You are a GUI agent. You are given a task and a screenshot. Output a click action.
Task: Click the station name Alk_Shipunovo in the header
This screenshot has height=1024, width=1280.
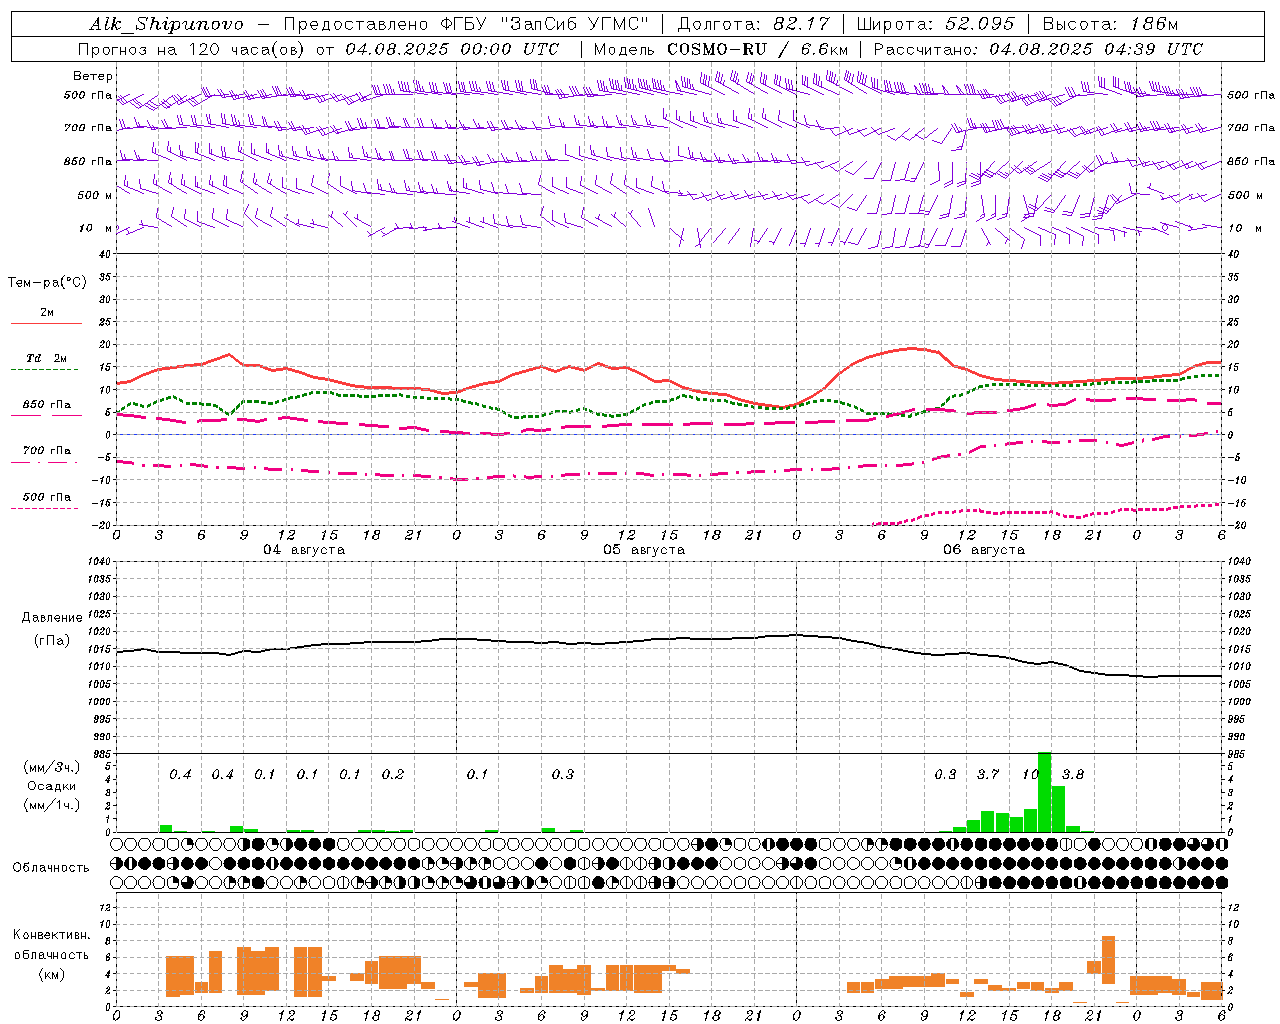166,24
